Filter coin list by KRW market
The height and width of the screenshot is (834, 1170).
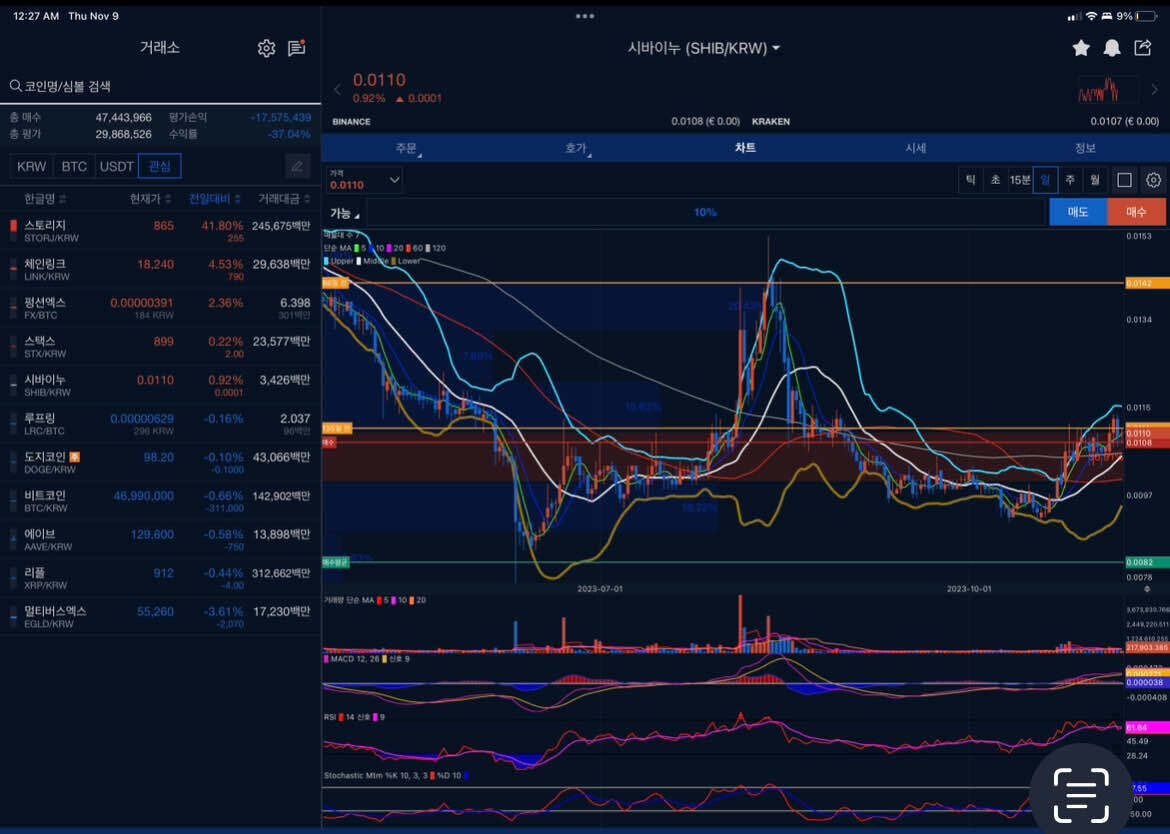pos(31,166)
